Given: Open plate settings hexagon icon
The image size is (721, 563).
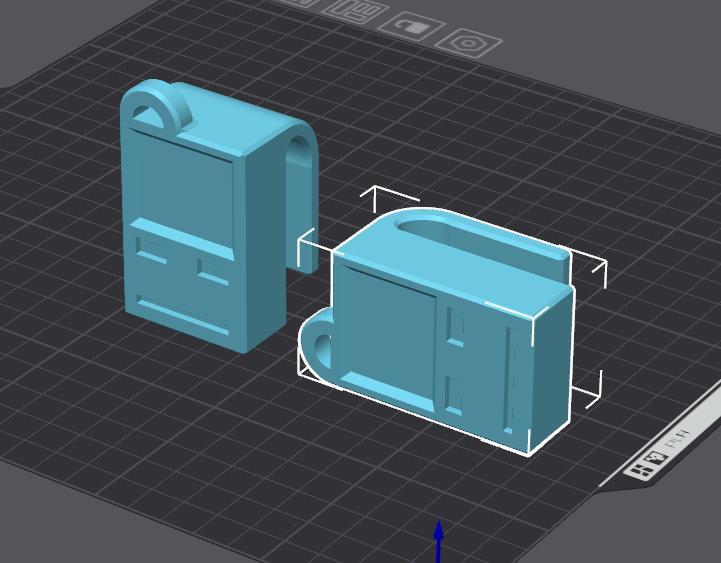Looking at the screenshot, I should [469, 44].
